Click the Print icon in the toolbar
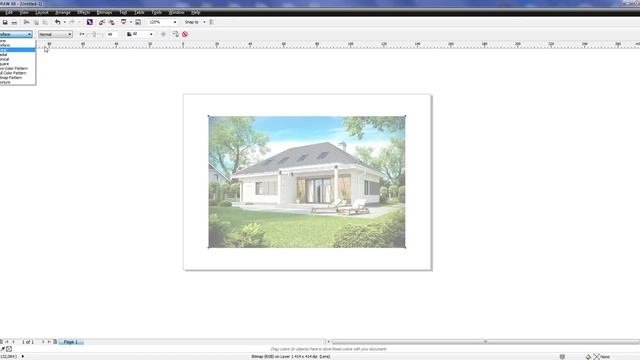The image size is (640, 360). tap(14, 22)
